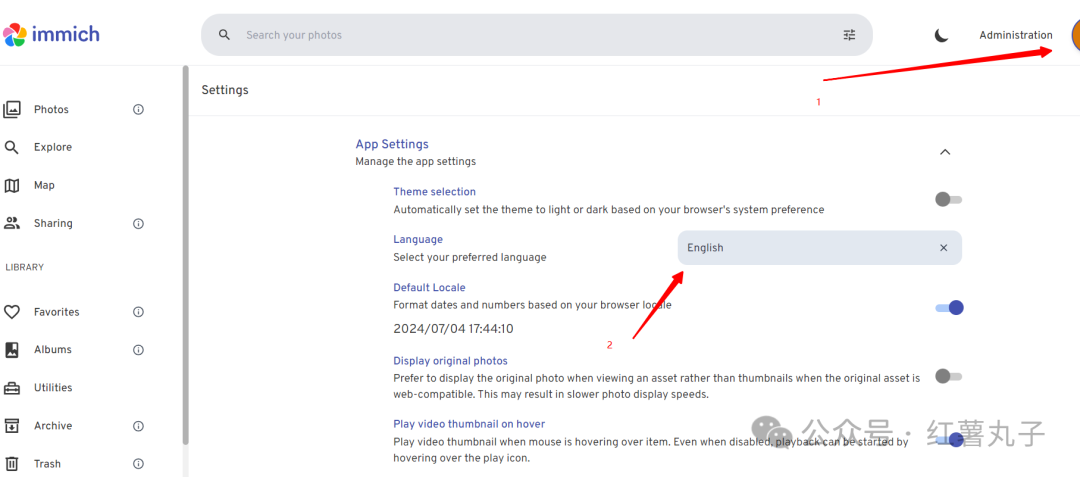Click the Photos sidebar icon
Image resolution: width=1080 pixels, height=477 pixels.
click(12, 109)
